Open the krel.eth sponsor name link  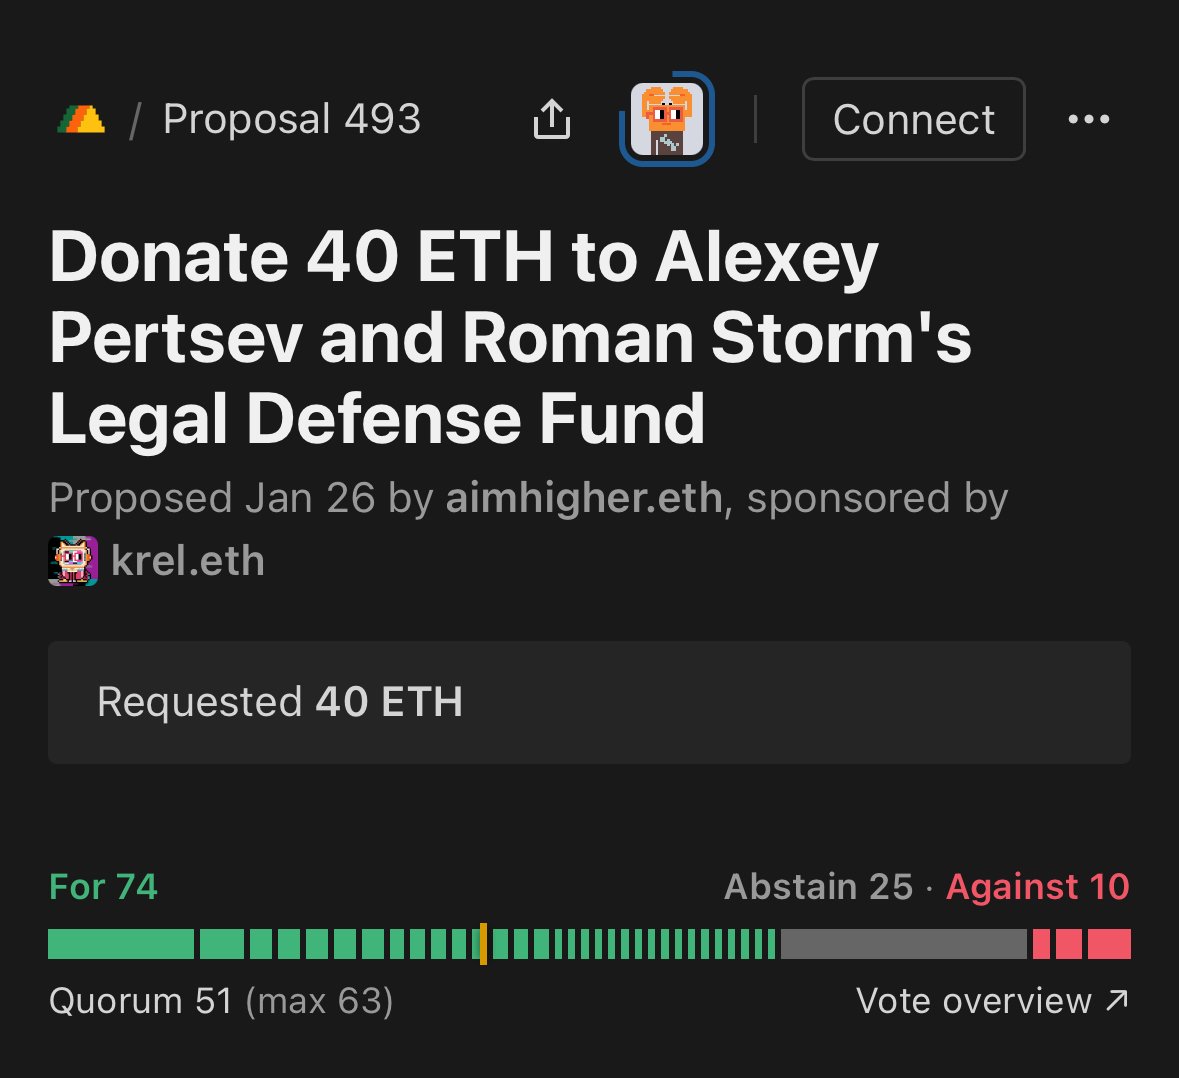click(188, 561)
